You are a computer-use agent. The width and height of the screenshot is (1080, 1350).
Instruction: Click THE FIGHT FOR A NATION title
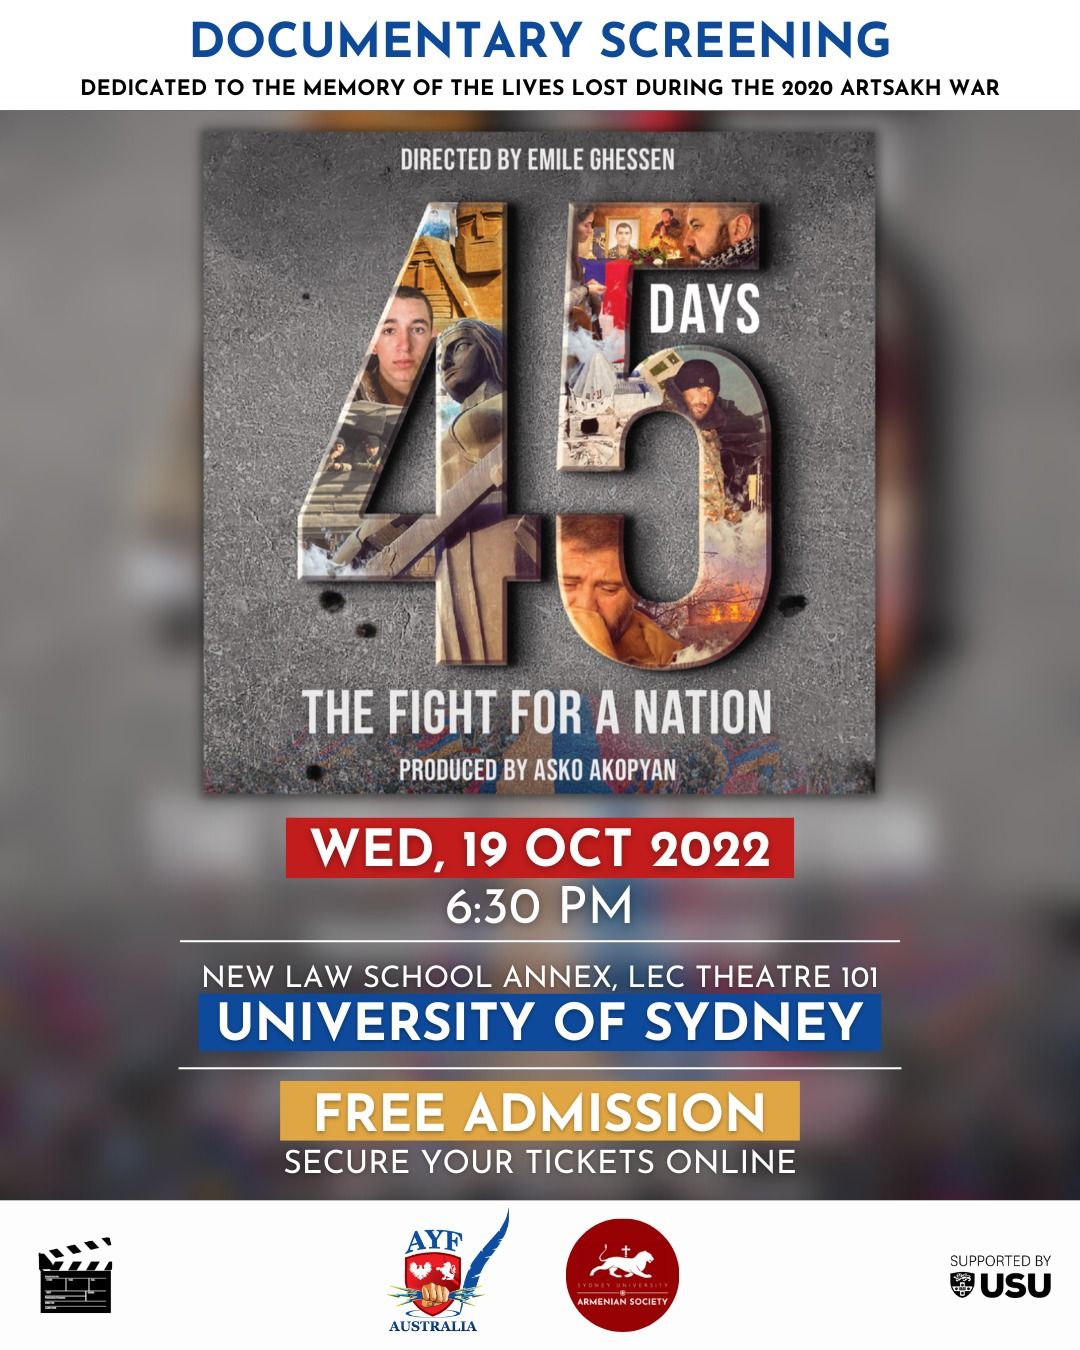pyautogui.click(x=537, y=712)
